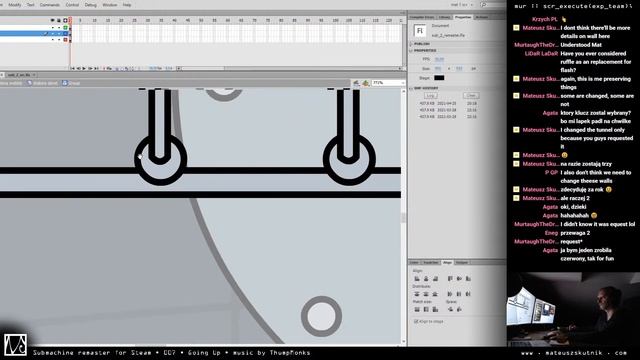Click the Fl document icon in Properties
This screenshot has width=640, height=360.
(420, 31)
